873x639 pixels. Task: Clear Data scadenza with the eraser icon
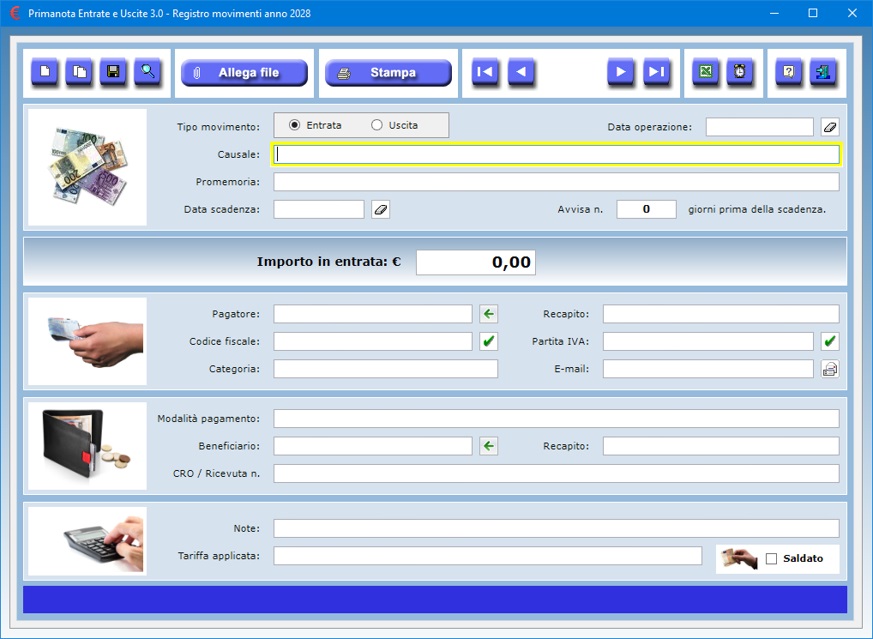(381, 210)
